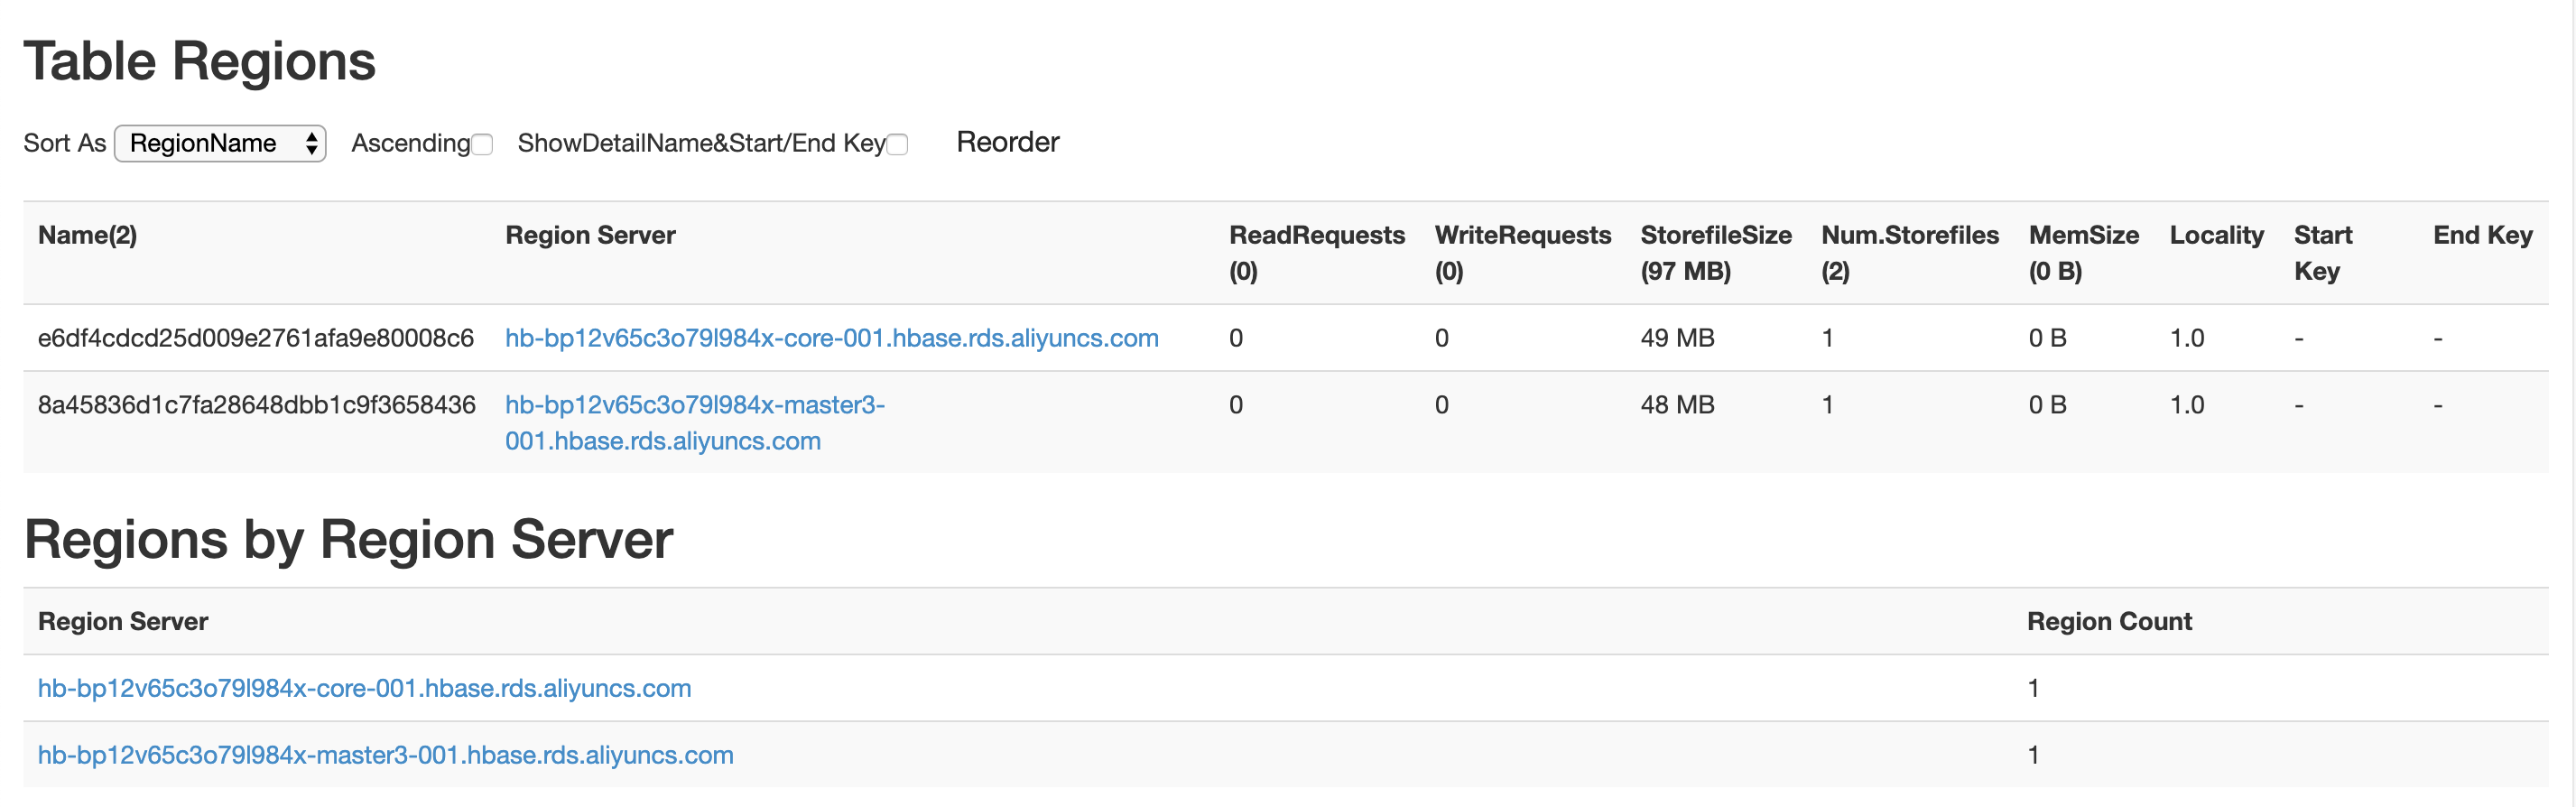Check ShowDetailName&Start/End Key checkbox
The width and height of the screenshot is (2576, 807).
pos(898,145)
